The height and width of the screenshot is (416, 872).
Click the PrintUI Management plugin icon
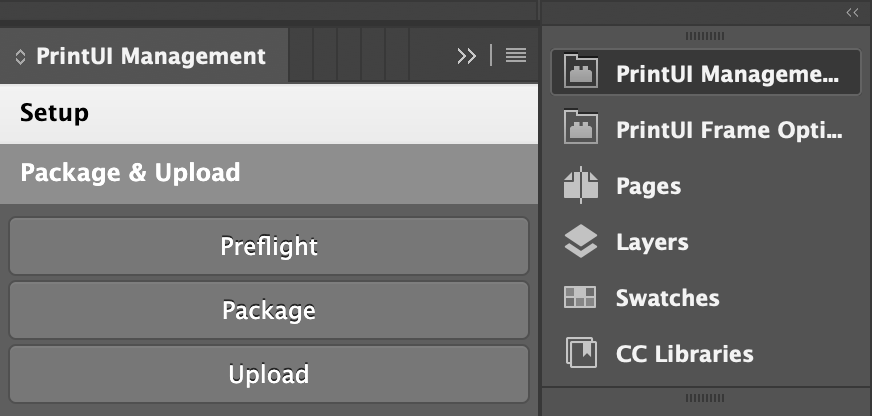coord(581,71)
